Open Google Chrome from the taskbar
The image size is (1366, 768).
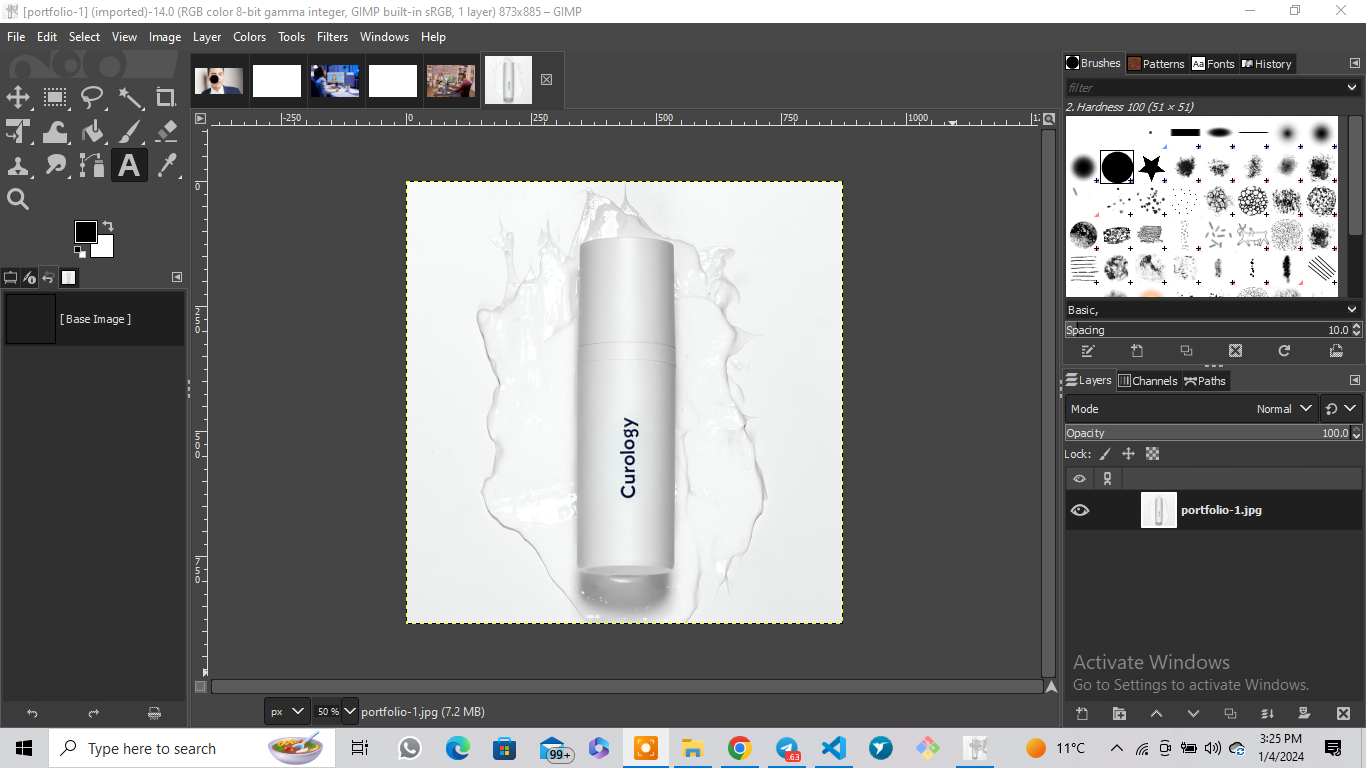[x=739, y=748]
